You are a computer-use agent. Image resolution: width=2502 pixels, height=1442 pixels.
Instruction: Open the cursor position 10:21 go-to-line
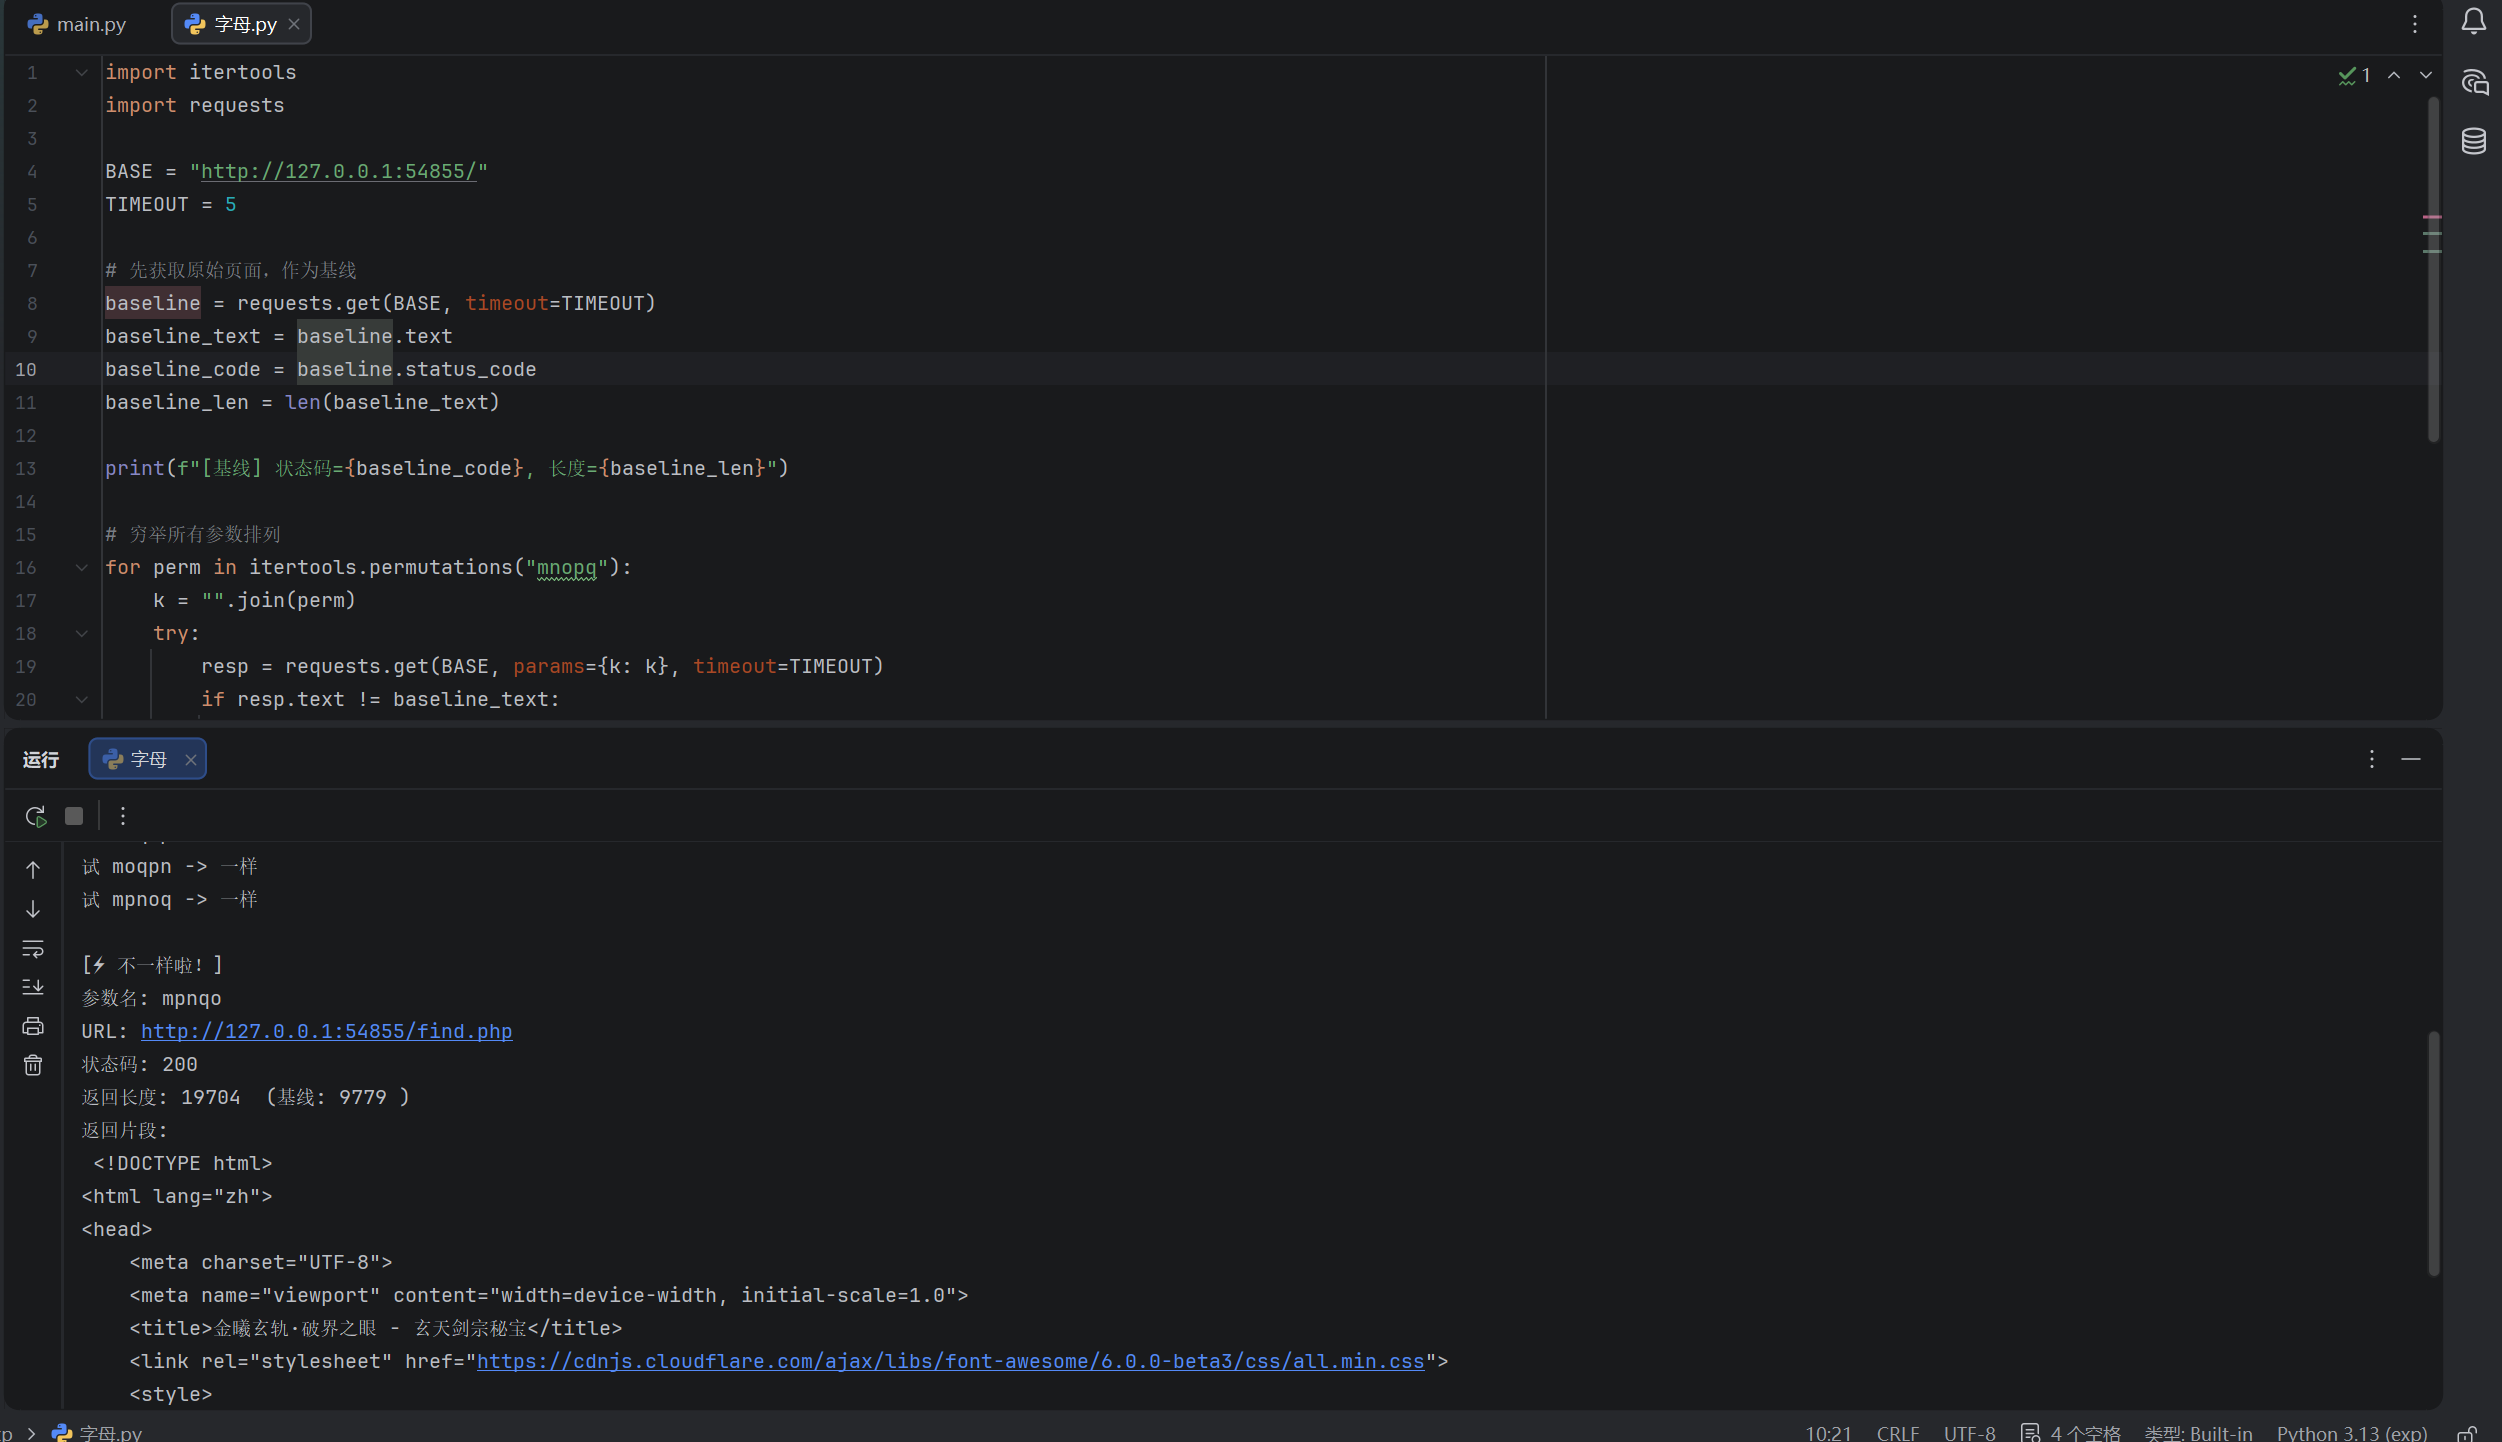(1828, 1432)
